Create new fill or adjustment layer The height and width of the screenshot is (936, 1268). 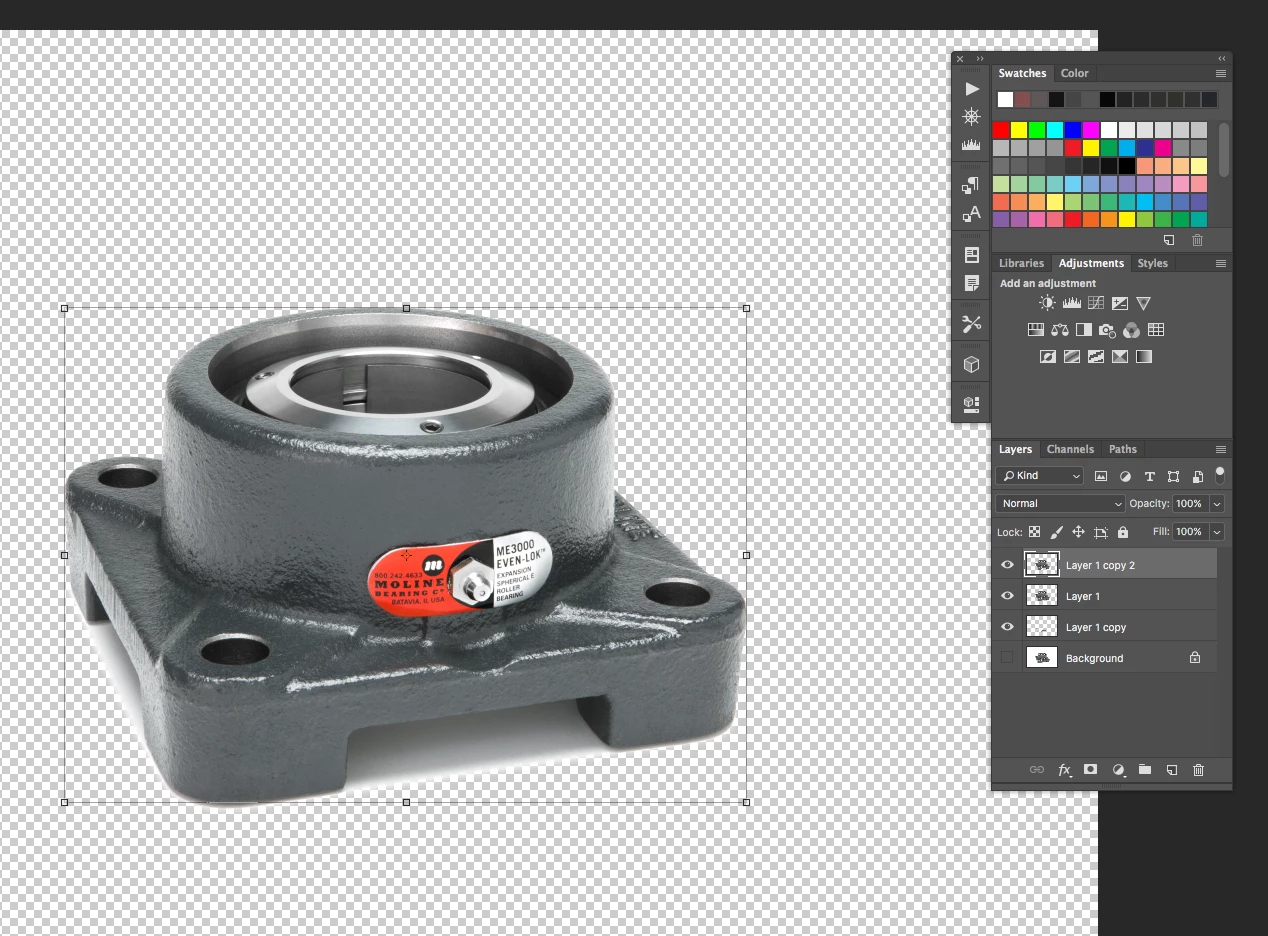pyautogui.click(x=1118, y=770)
